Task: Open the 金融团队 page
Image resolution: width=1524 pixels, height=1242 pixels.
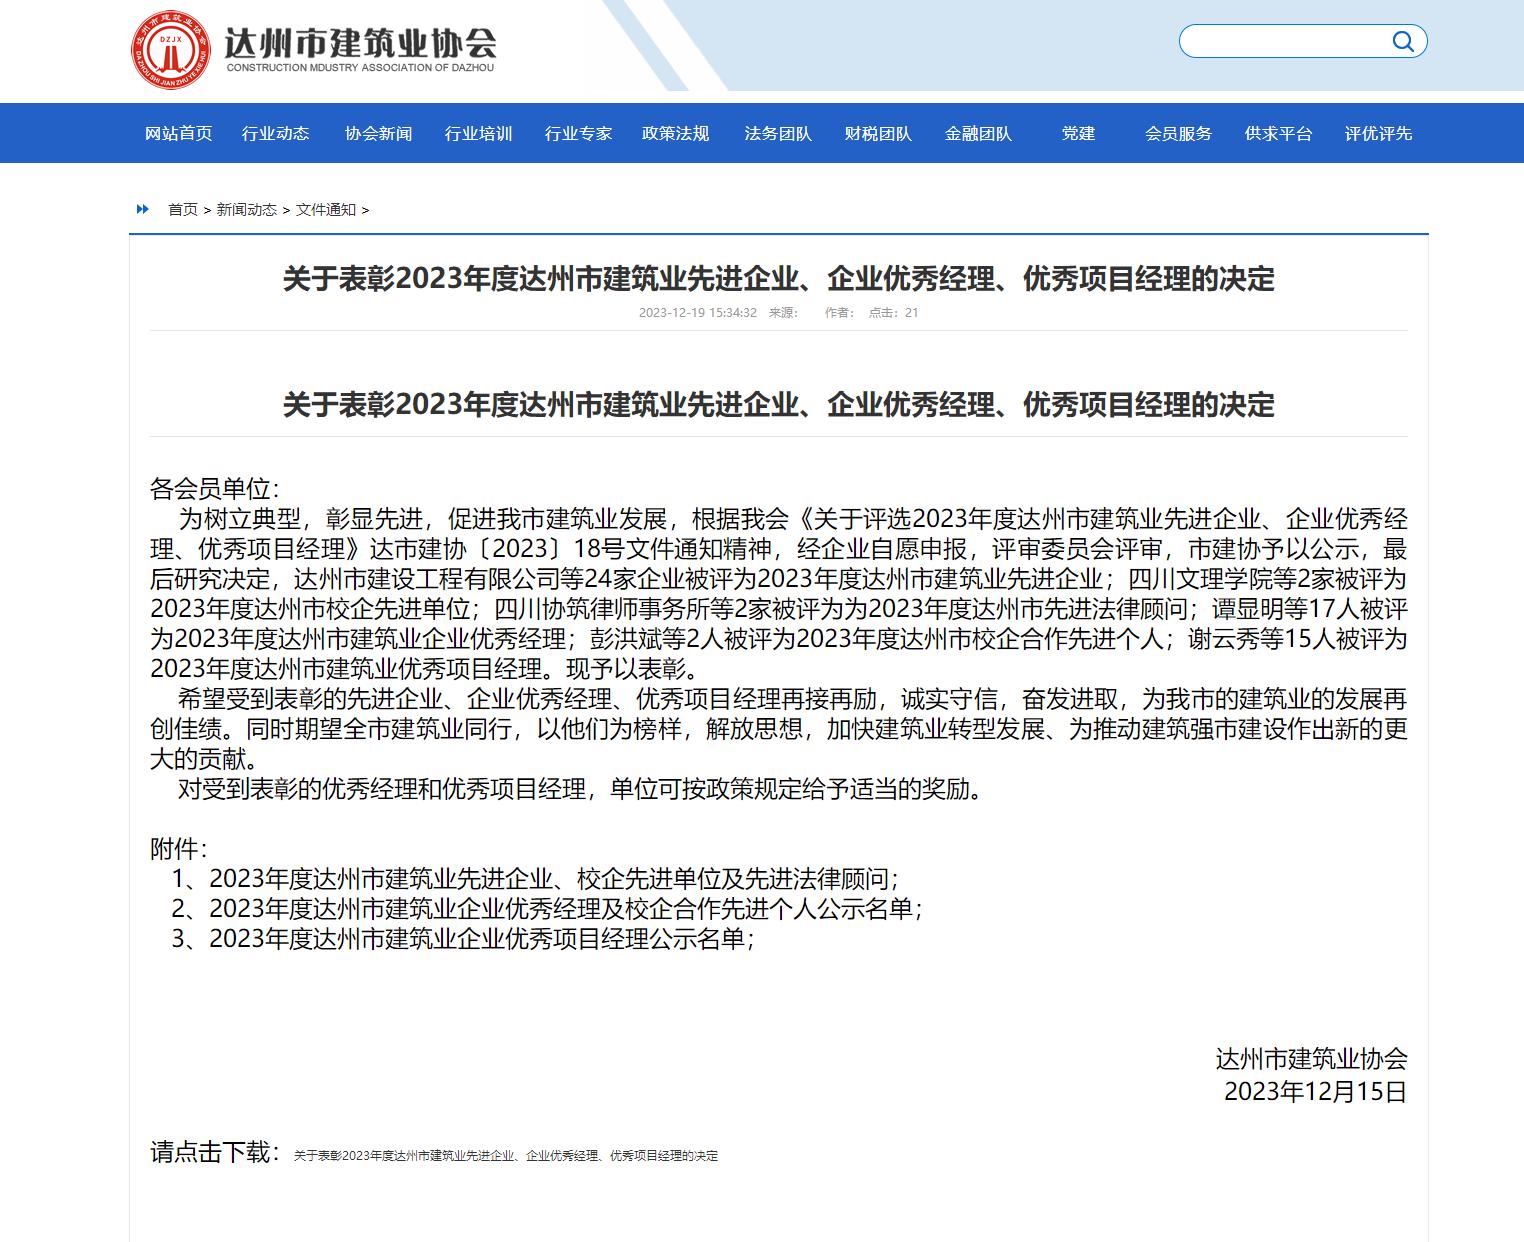Action: (978, 133)
